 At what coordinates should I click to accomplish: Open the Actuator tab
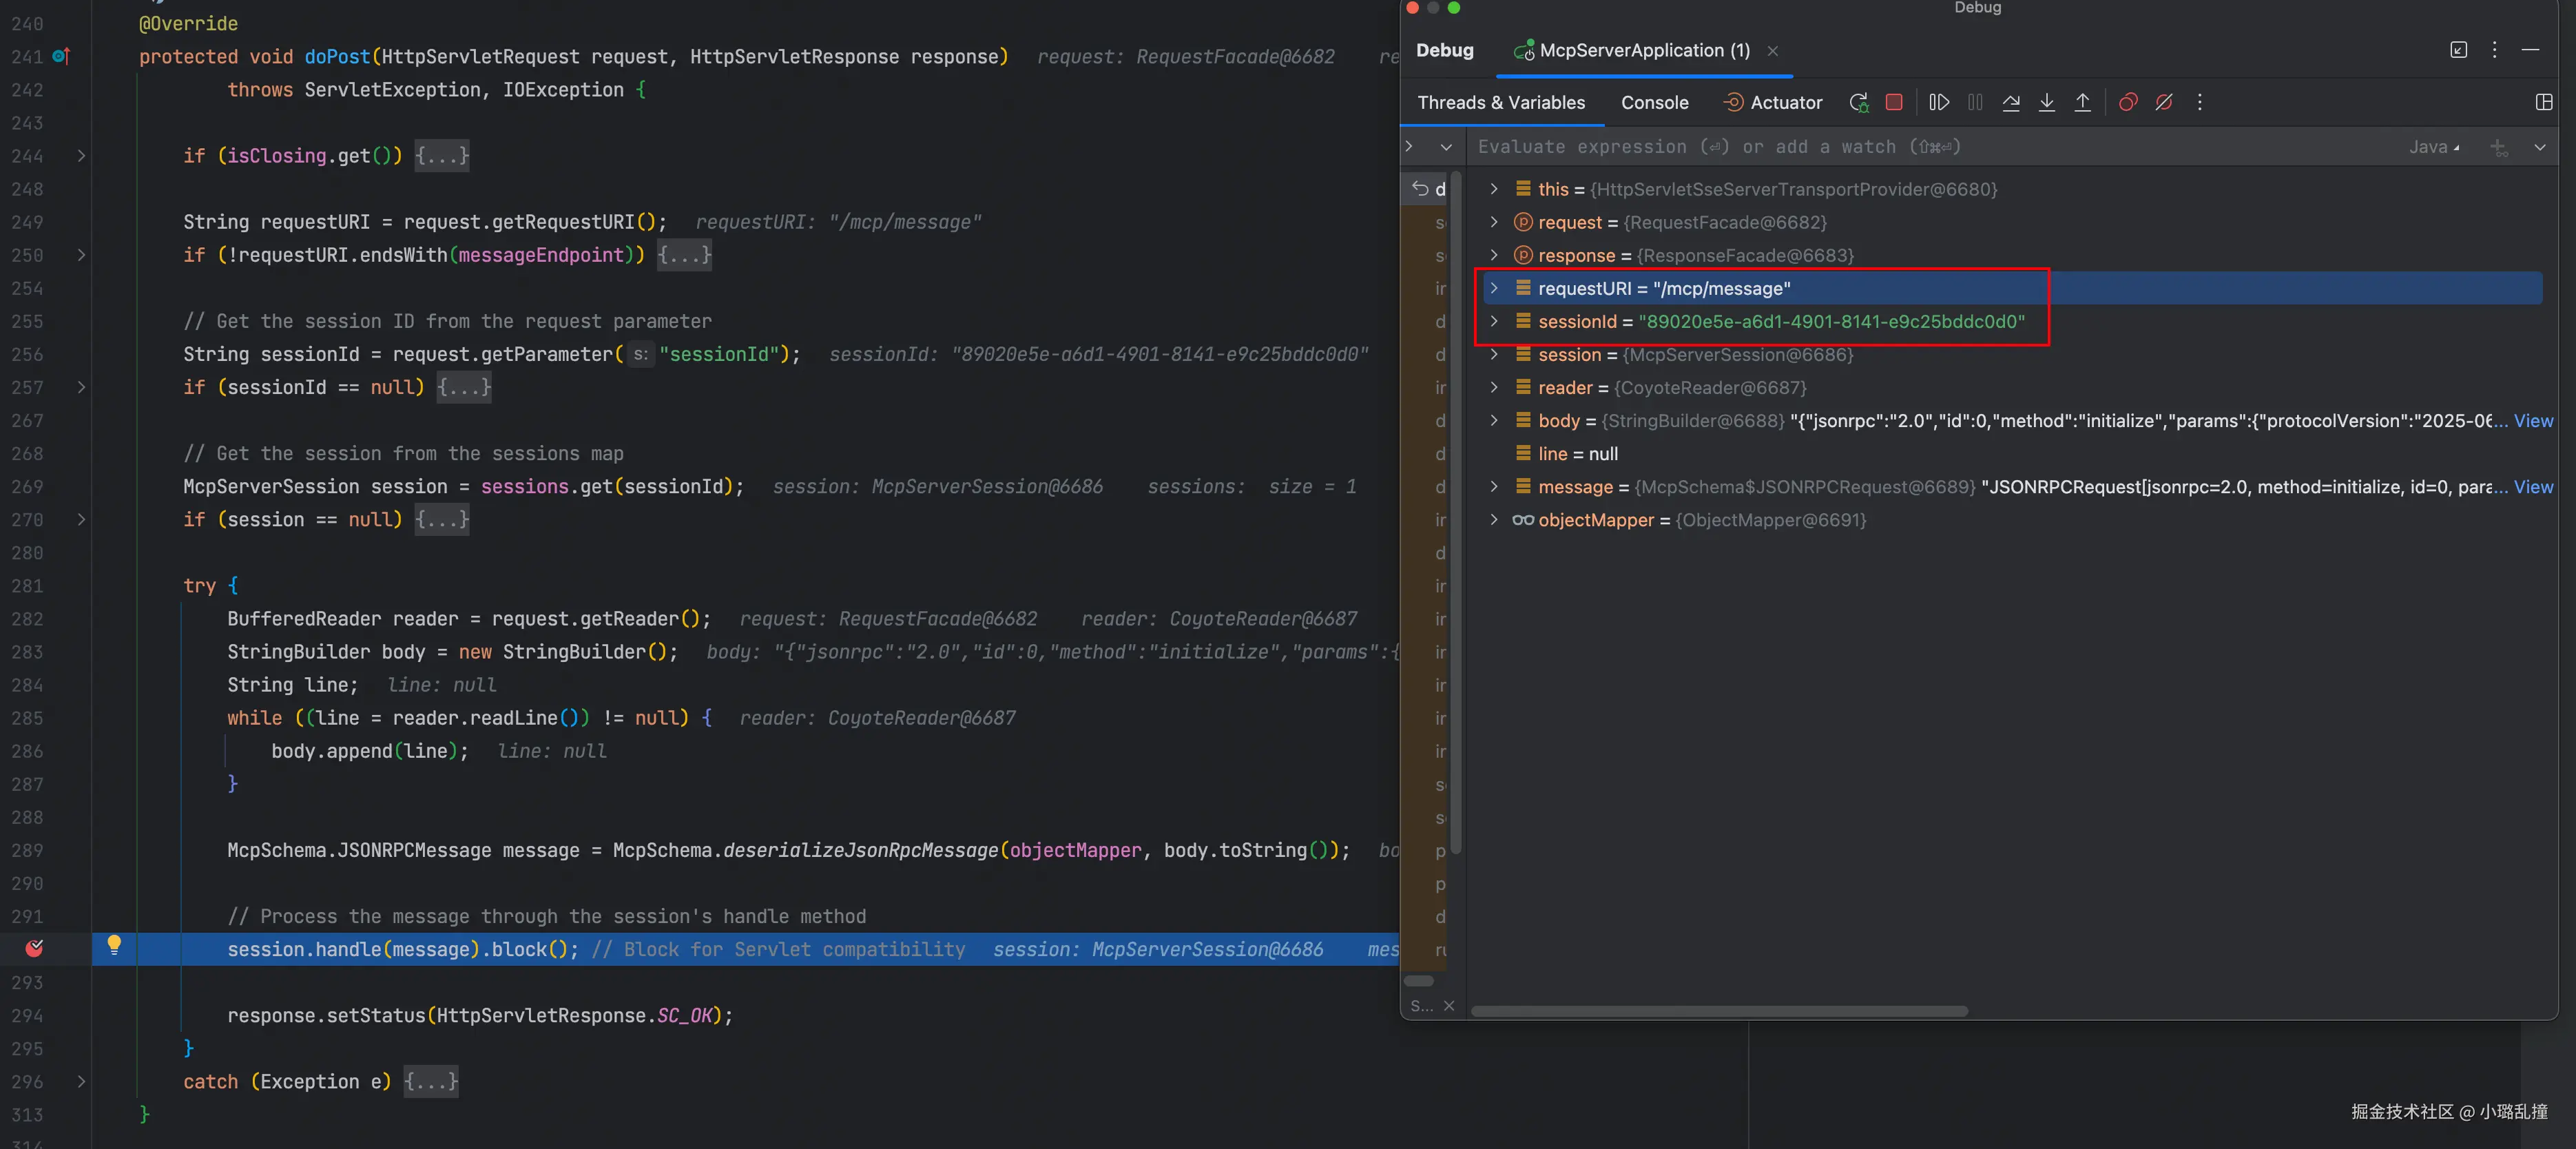[1773, 102]
